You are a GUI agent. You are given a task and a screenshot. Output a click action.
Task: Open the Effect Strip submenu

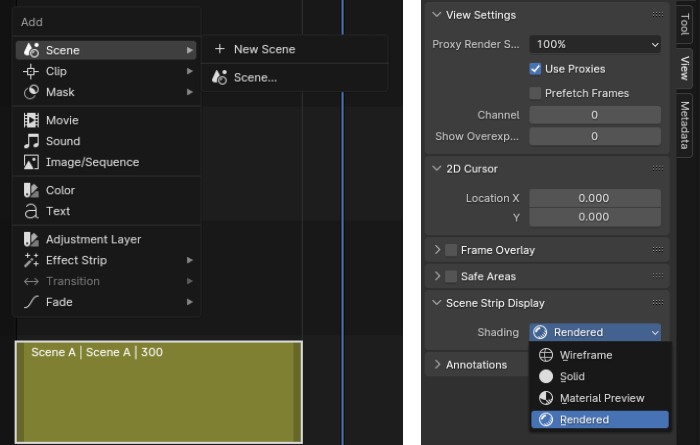click(x=106, y=260)
